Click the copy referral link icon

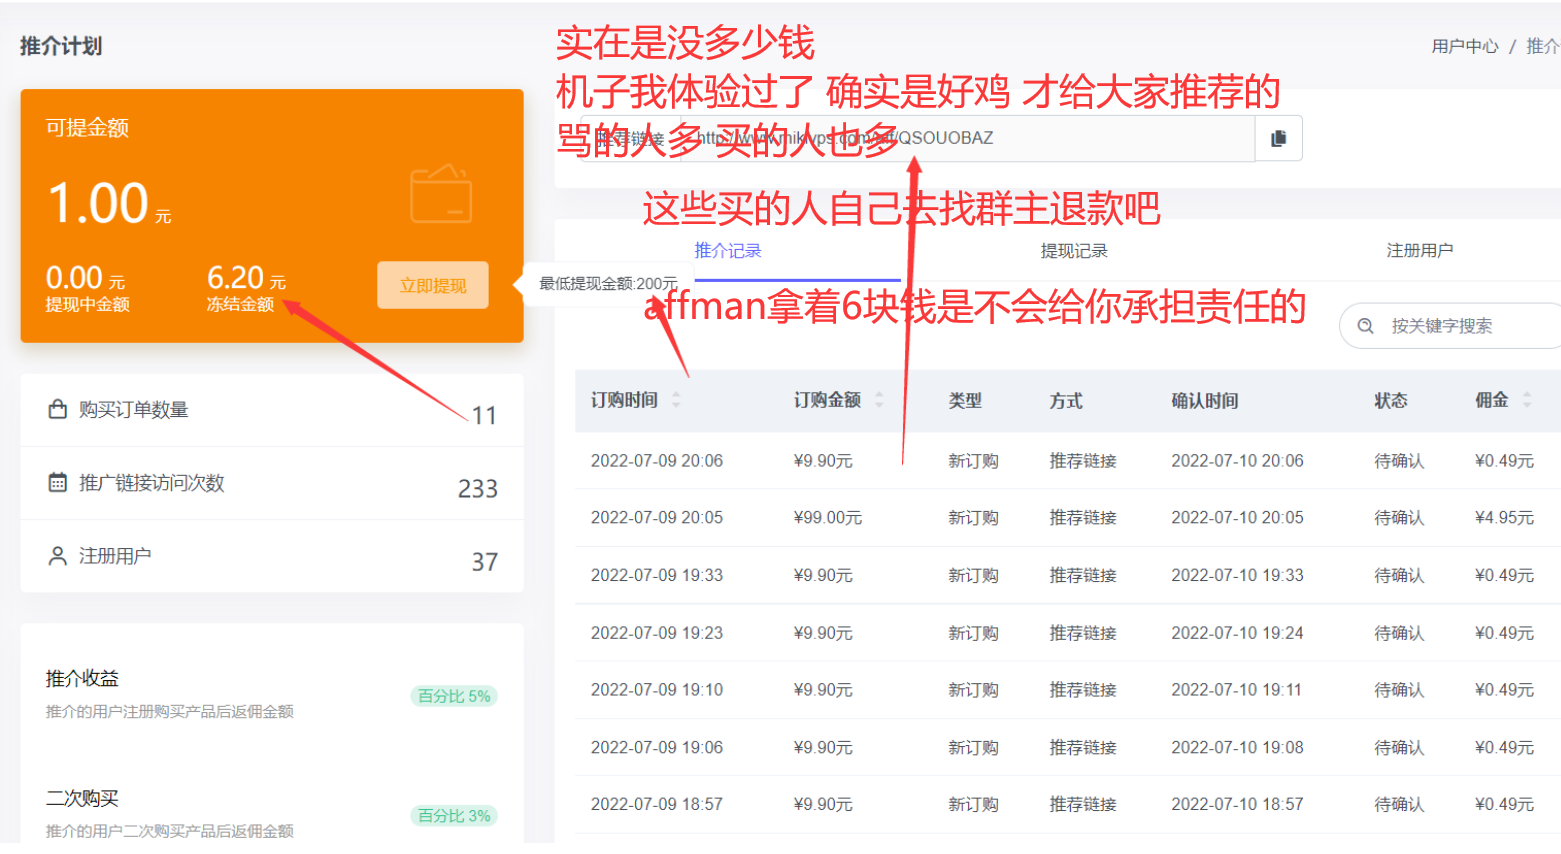click(1278, 138)
